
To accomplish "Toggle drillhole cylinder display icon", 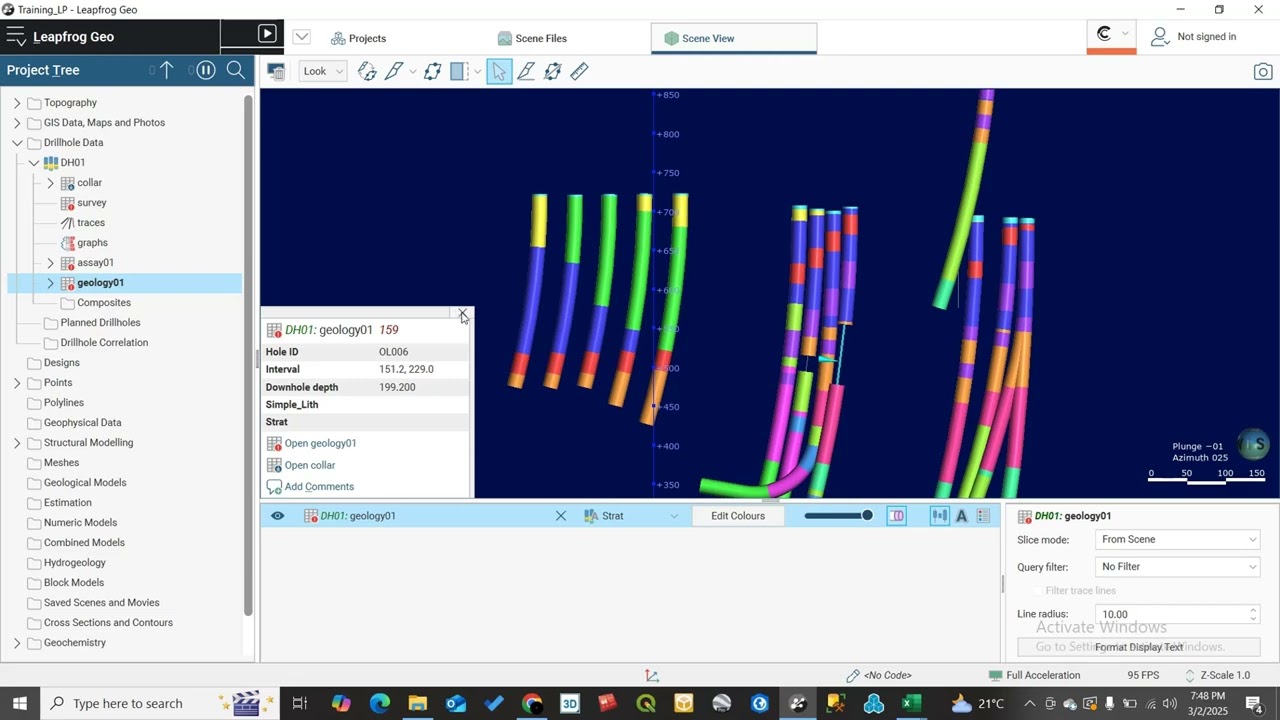I will click(897, 516).
